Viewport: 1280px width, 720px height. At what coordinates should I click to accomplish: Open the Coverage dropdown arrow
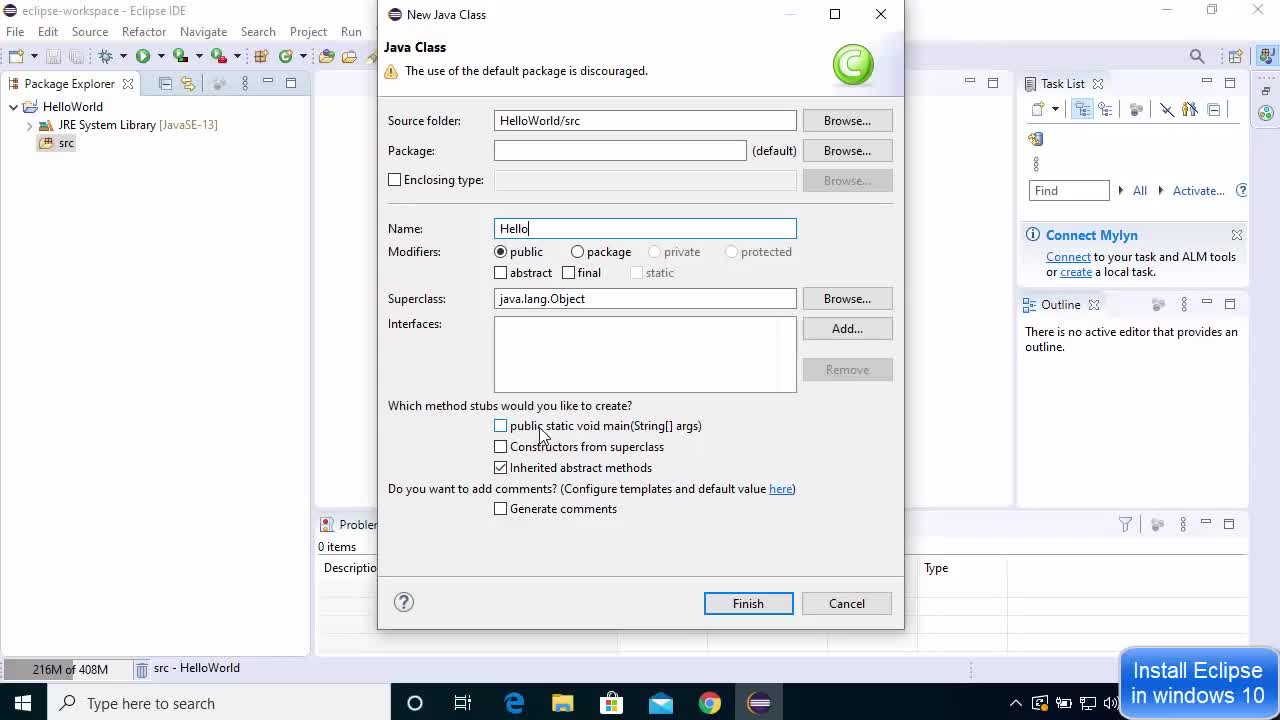coord(199,56)
